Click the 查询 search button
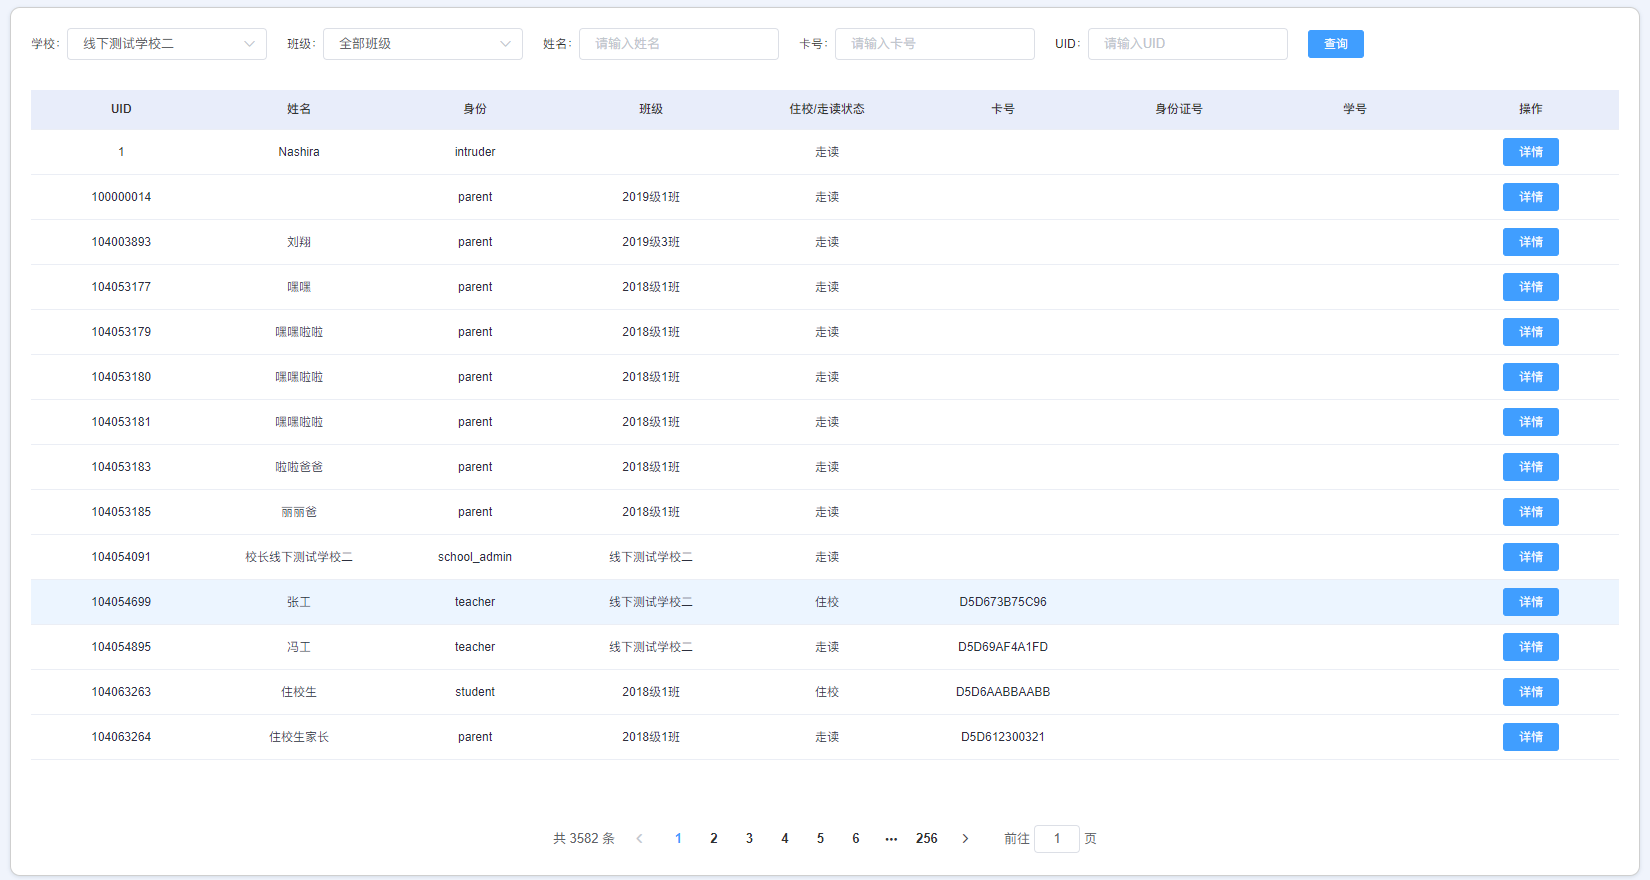This screenshot has width=1650, height=880. [1335, 44]
